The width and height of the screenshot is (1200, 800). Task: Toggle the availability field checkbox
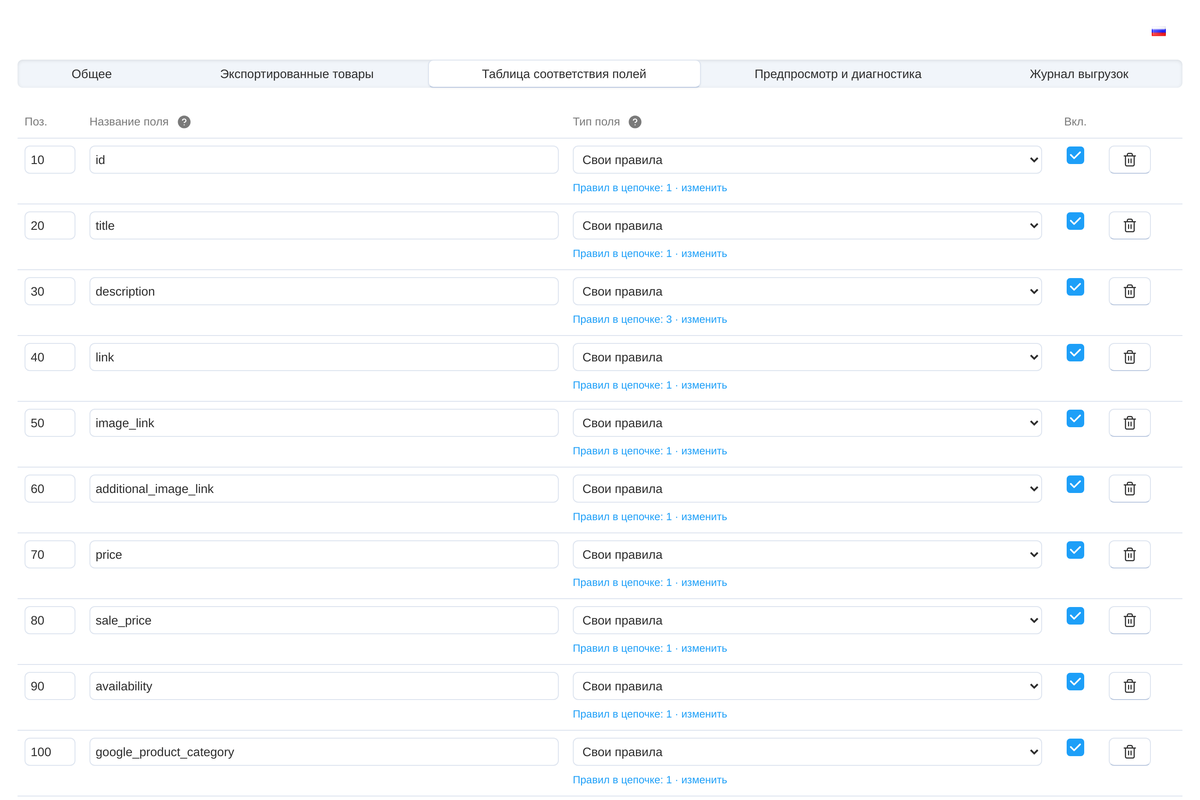1075,682
